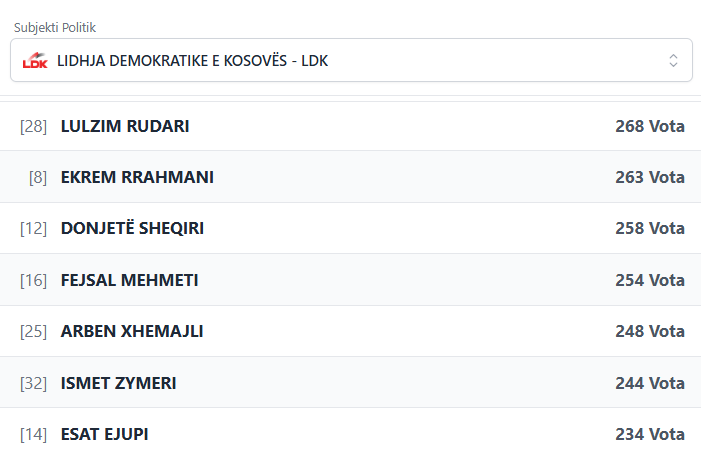
Task: Pick Arben Xhemajli from the list
Action: tap(132, 331)
